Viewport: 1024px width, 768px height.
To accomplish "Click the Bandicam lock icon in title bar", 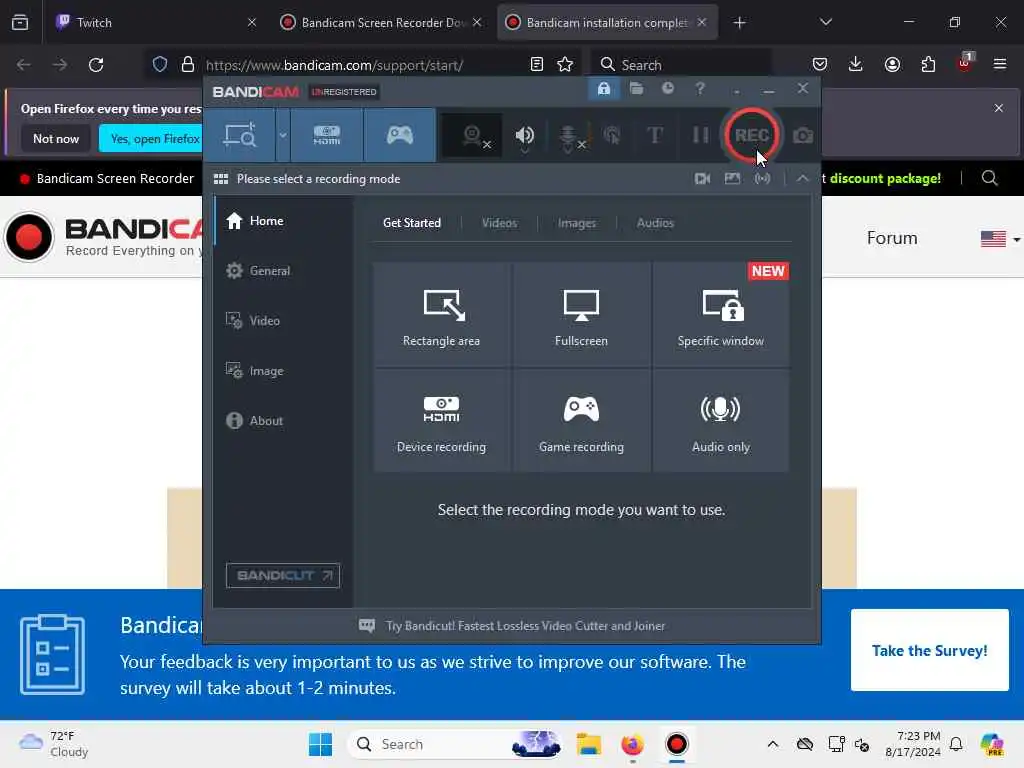I will click(603, 88).
